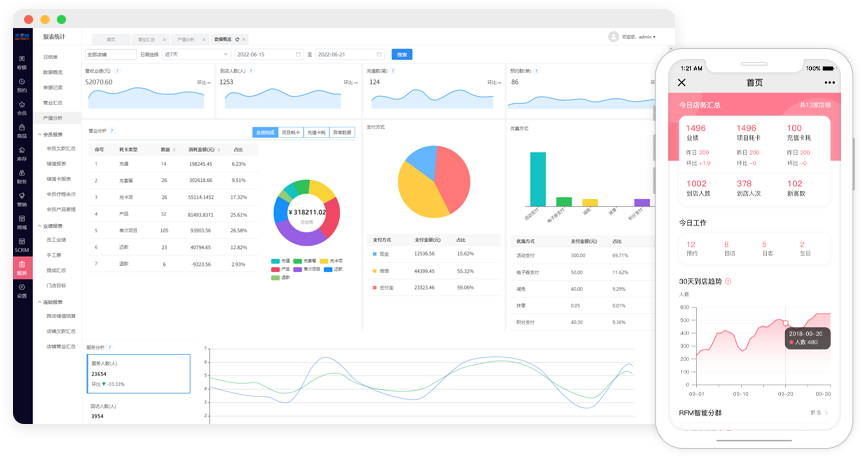
Task: Select the 异常数据 view option
Action: [343, 131]
